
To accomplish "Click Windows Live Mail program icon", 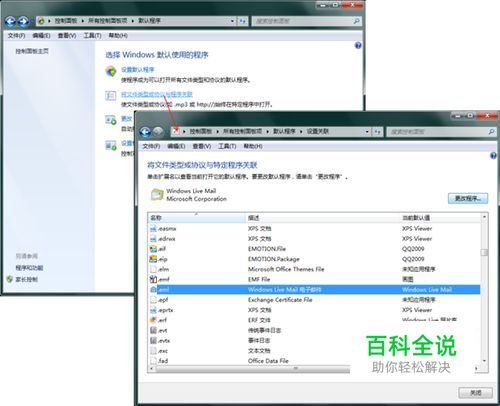I will [x=157, y=195].
